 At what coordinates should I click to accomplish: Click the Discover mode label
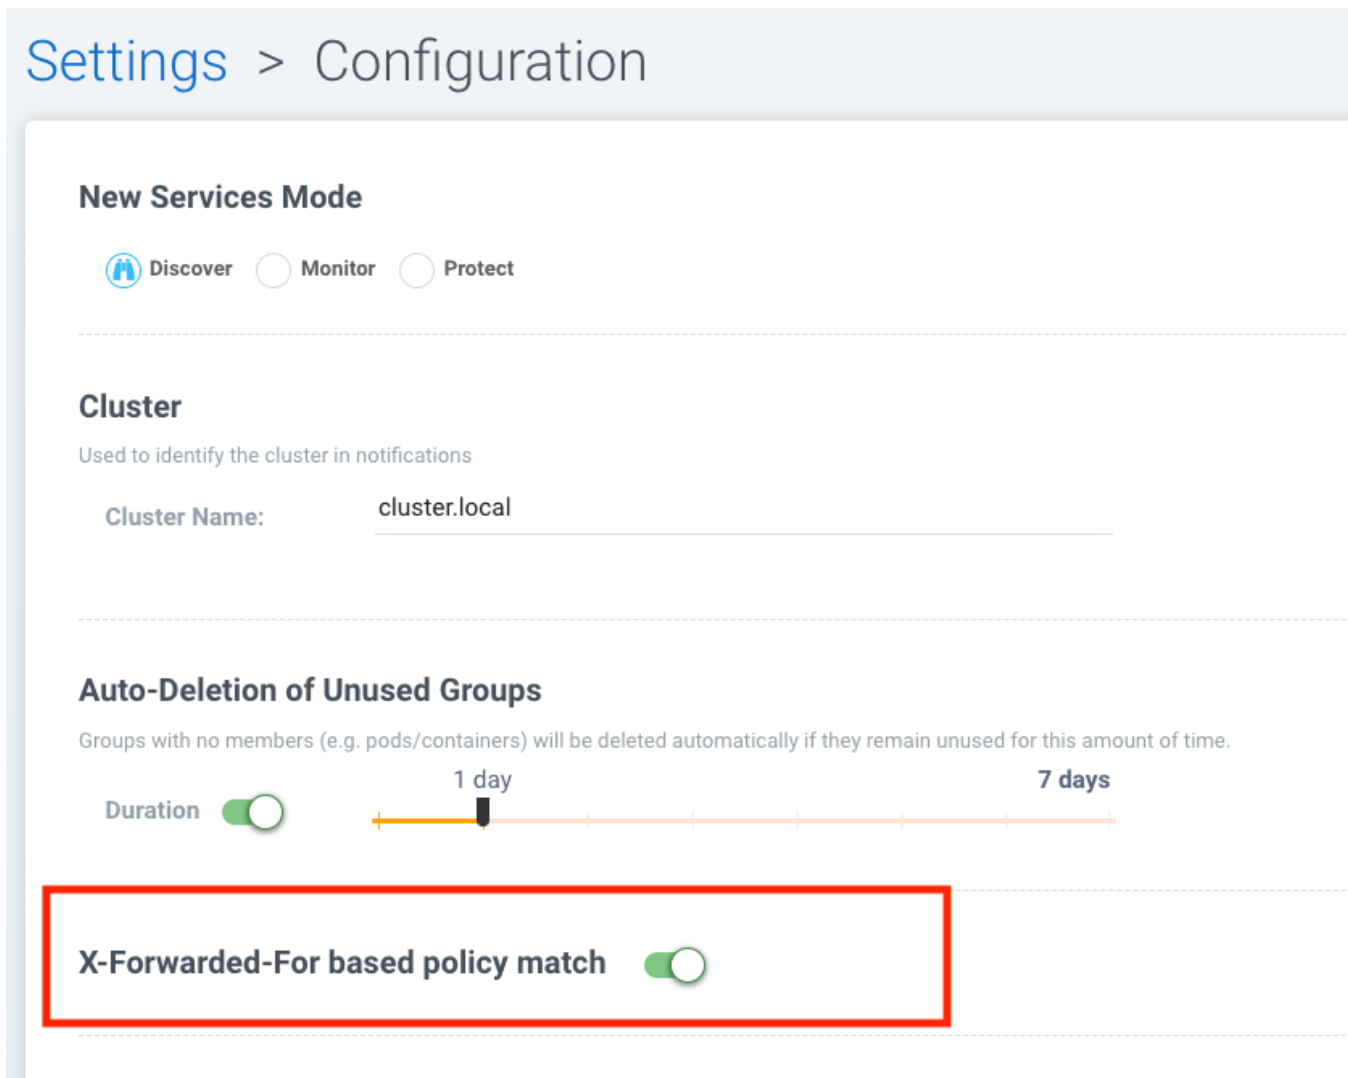(190, 269)
